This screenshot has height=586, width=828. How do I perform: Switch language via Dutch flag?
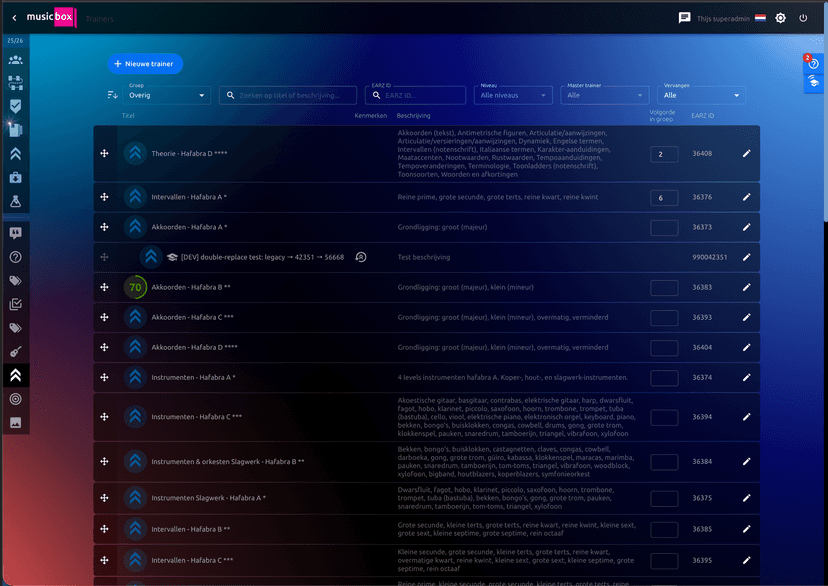pos(760,18)
